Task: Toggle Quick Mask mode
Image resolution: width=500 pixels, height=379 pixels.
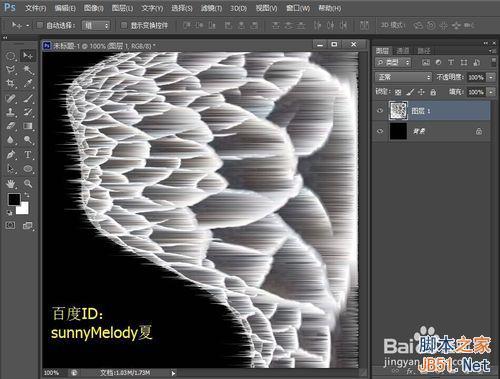Action: 11,226
